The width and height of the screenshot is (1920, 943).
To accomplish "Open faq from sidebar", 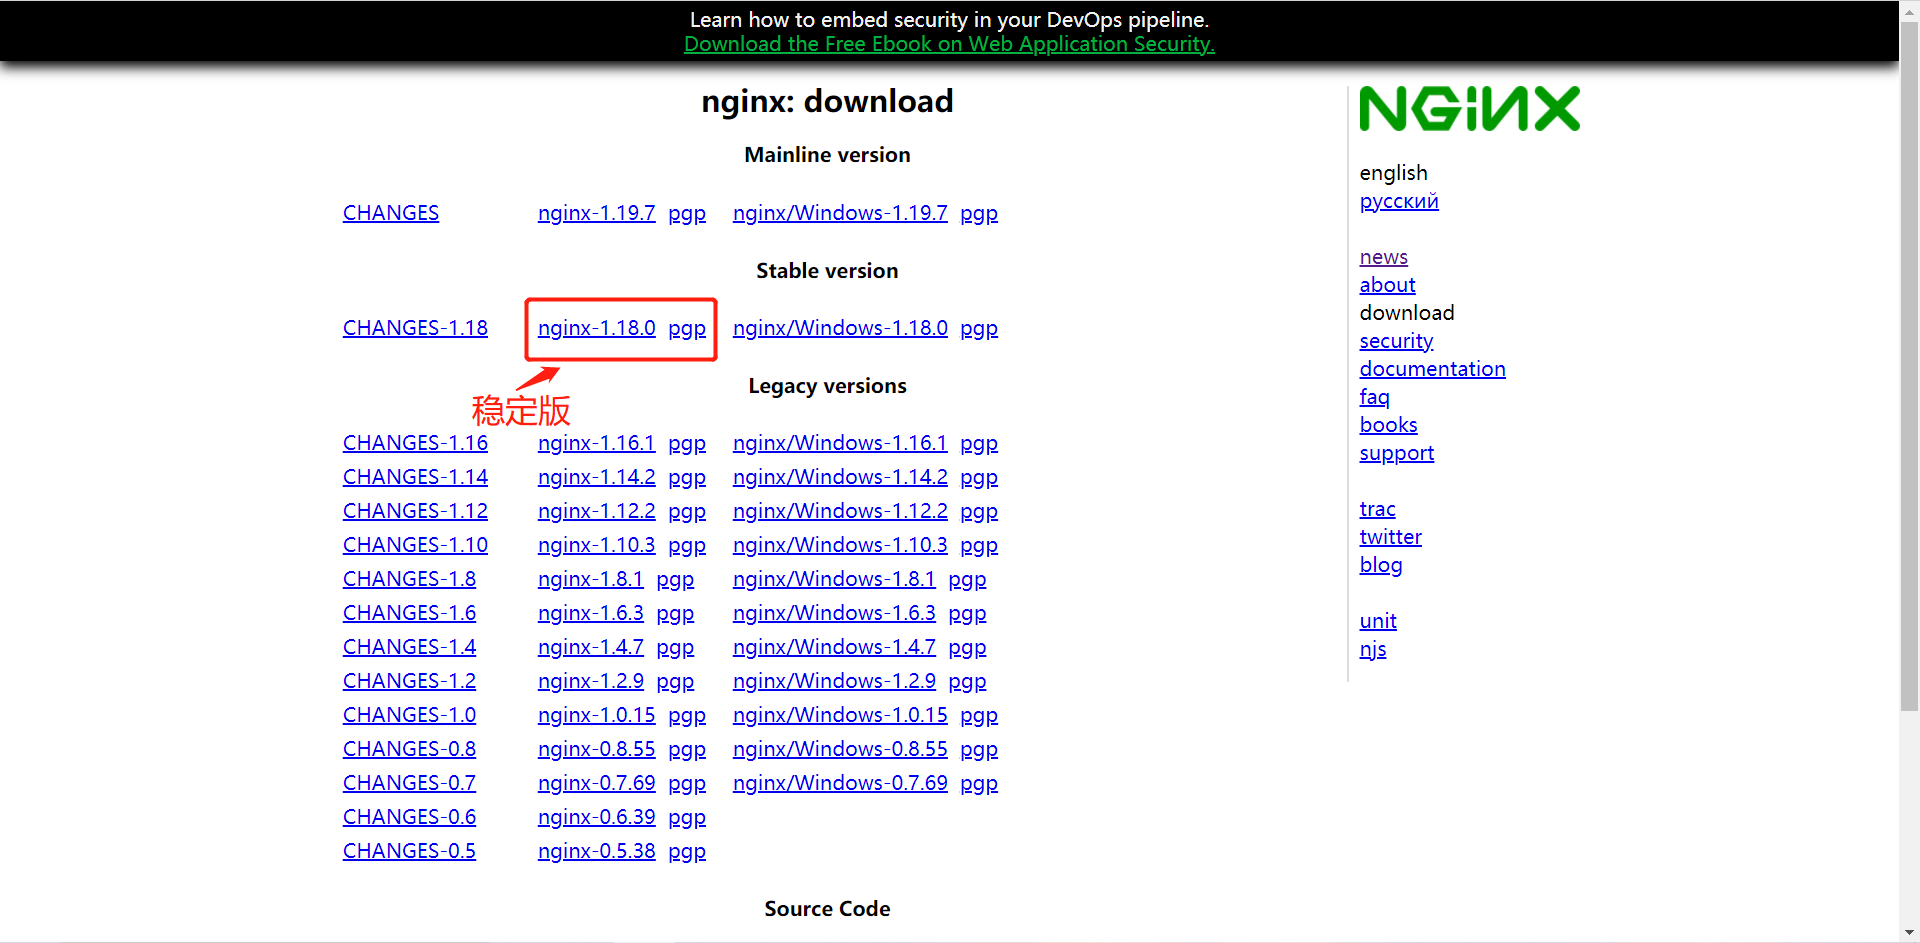I will coord(1374,397).
